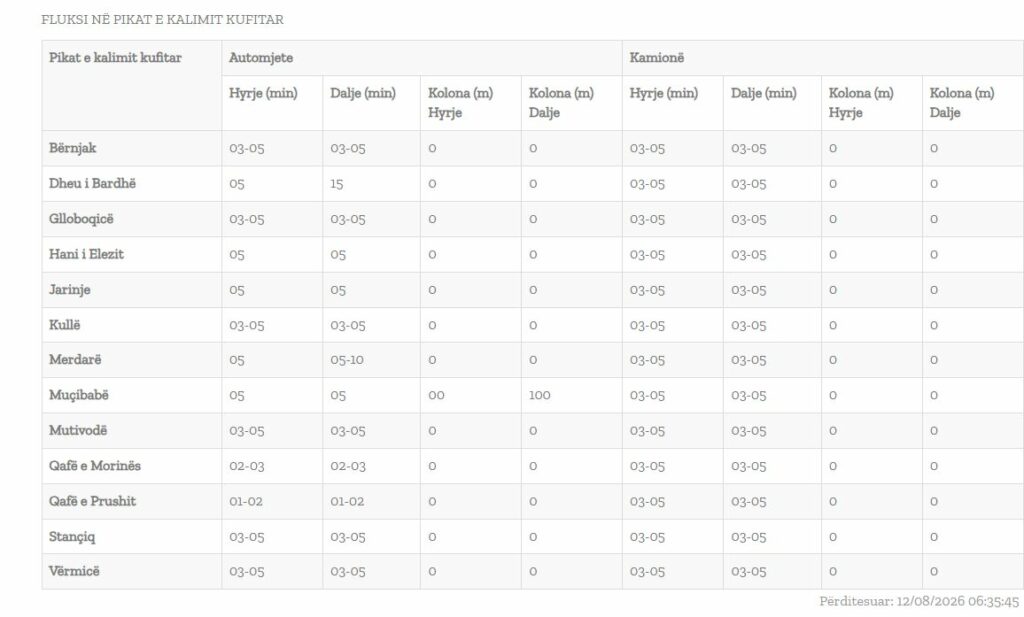Screen dimensions: 1024x617
Task: Select the 15 exit value for Dheu i Bardhë
Action: (336, 184)
